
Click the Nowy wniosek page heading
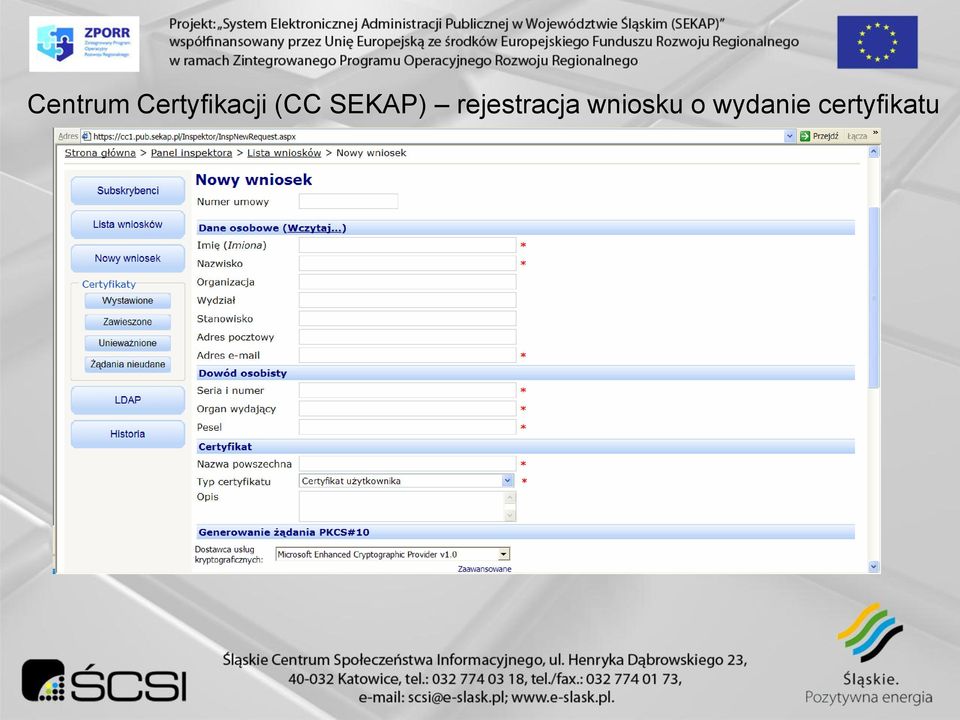click(253, 180)
